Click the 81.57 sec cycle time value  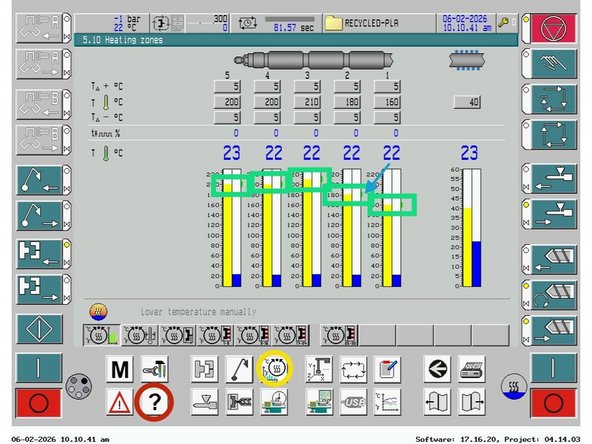[x=294, y=28]
